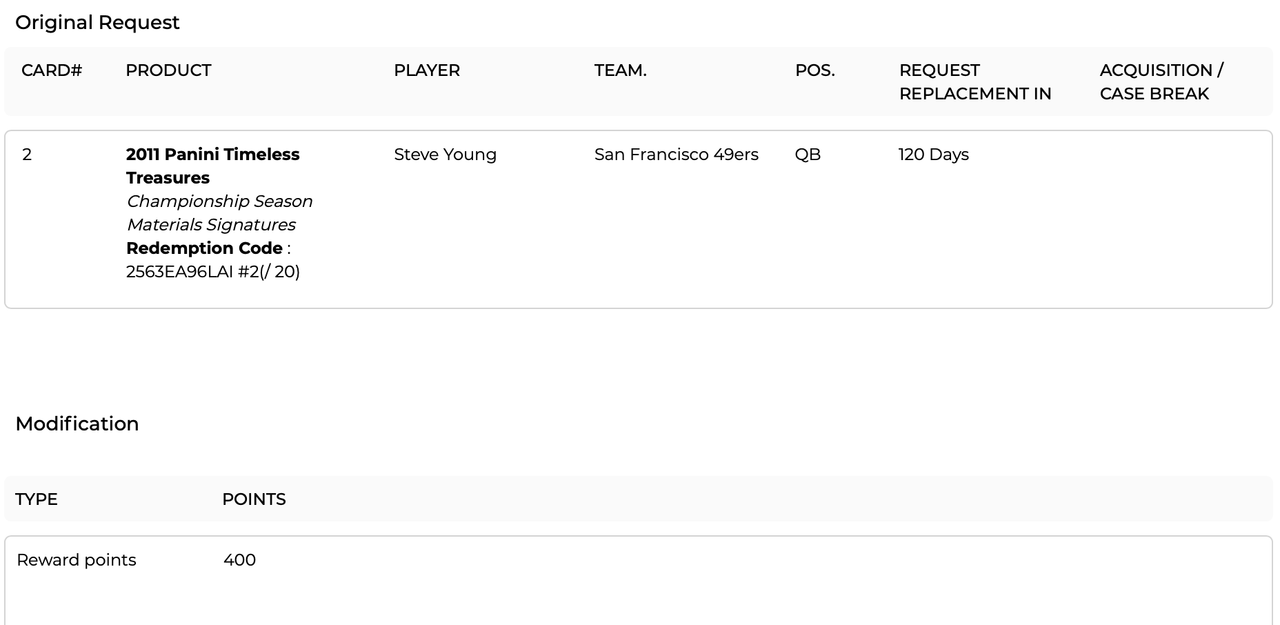Click the Original Request heading
Screen dimensions: 1280x625
pyautogui.click(x=97, y=22)
